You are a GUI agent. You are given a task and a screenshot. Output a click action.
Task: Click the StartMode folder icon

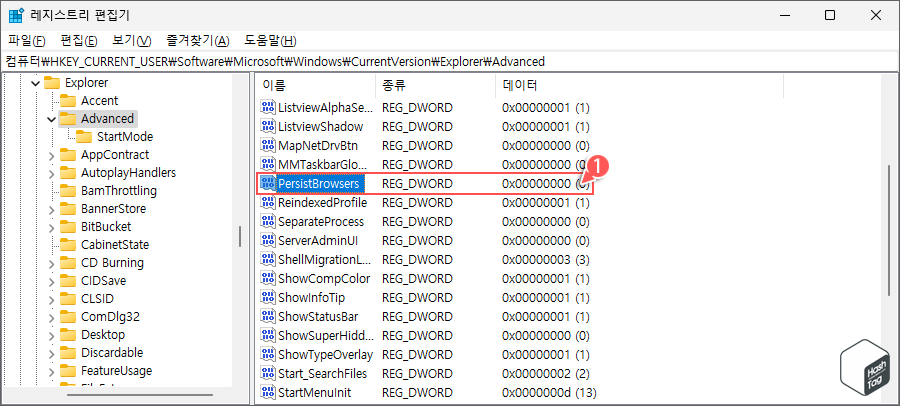tap(84, 137)
